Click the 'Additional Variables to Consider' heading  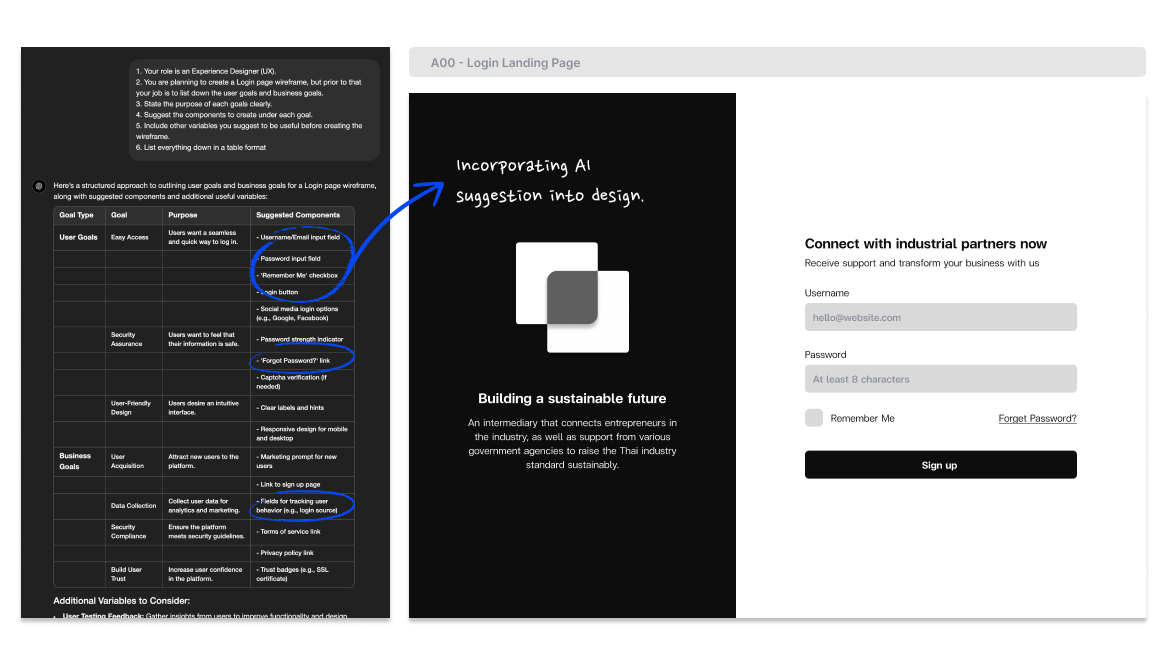124,601
